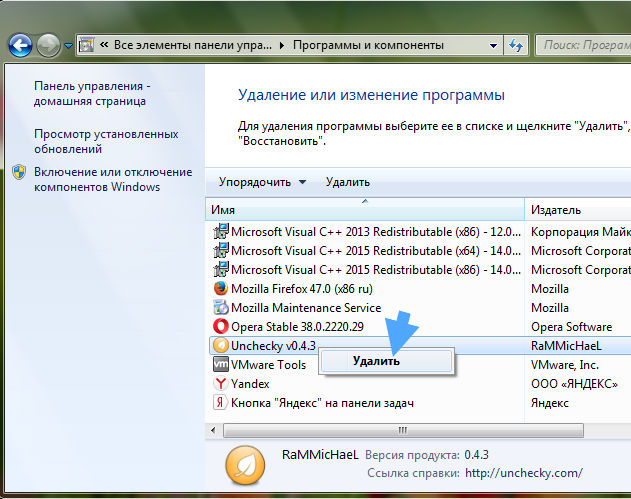Select the Visual C++ 2015 (x64) installer icon
Viewport: 631px width, 499px height.
pyautogui.click(x=221, y=250)
